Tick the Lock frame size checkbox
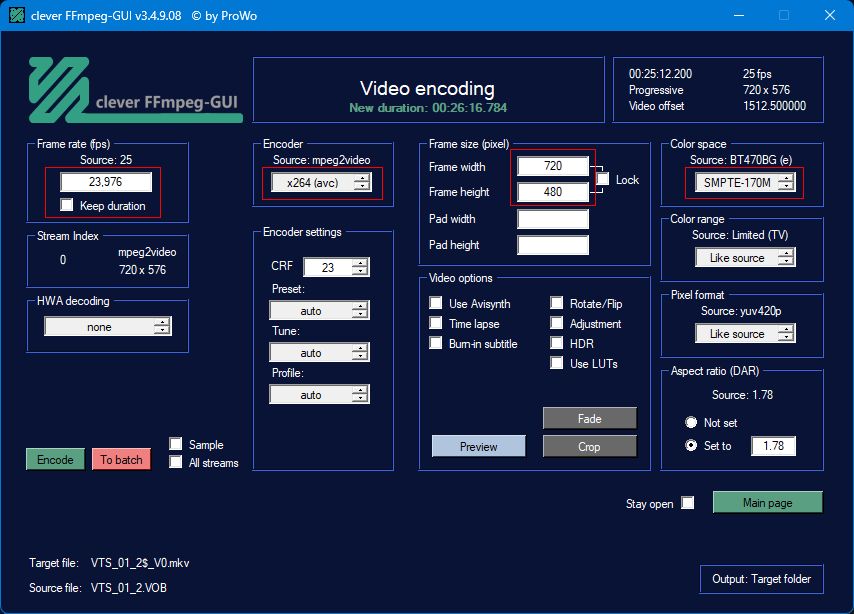 (x=603, y=179)
